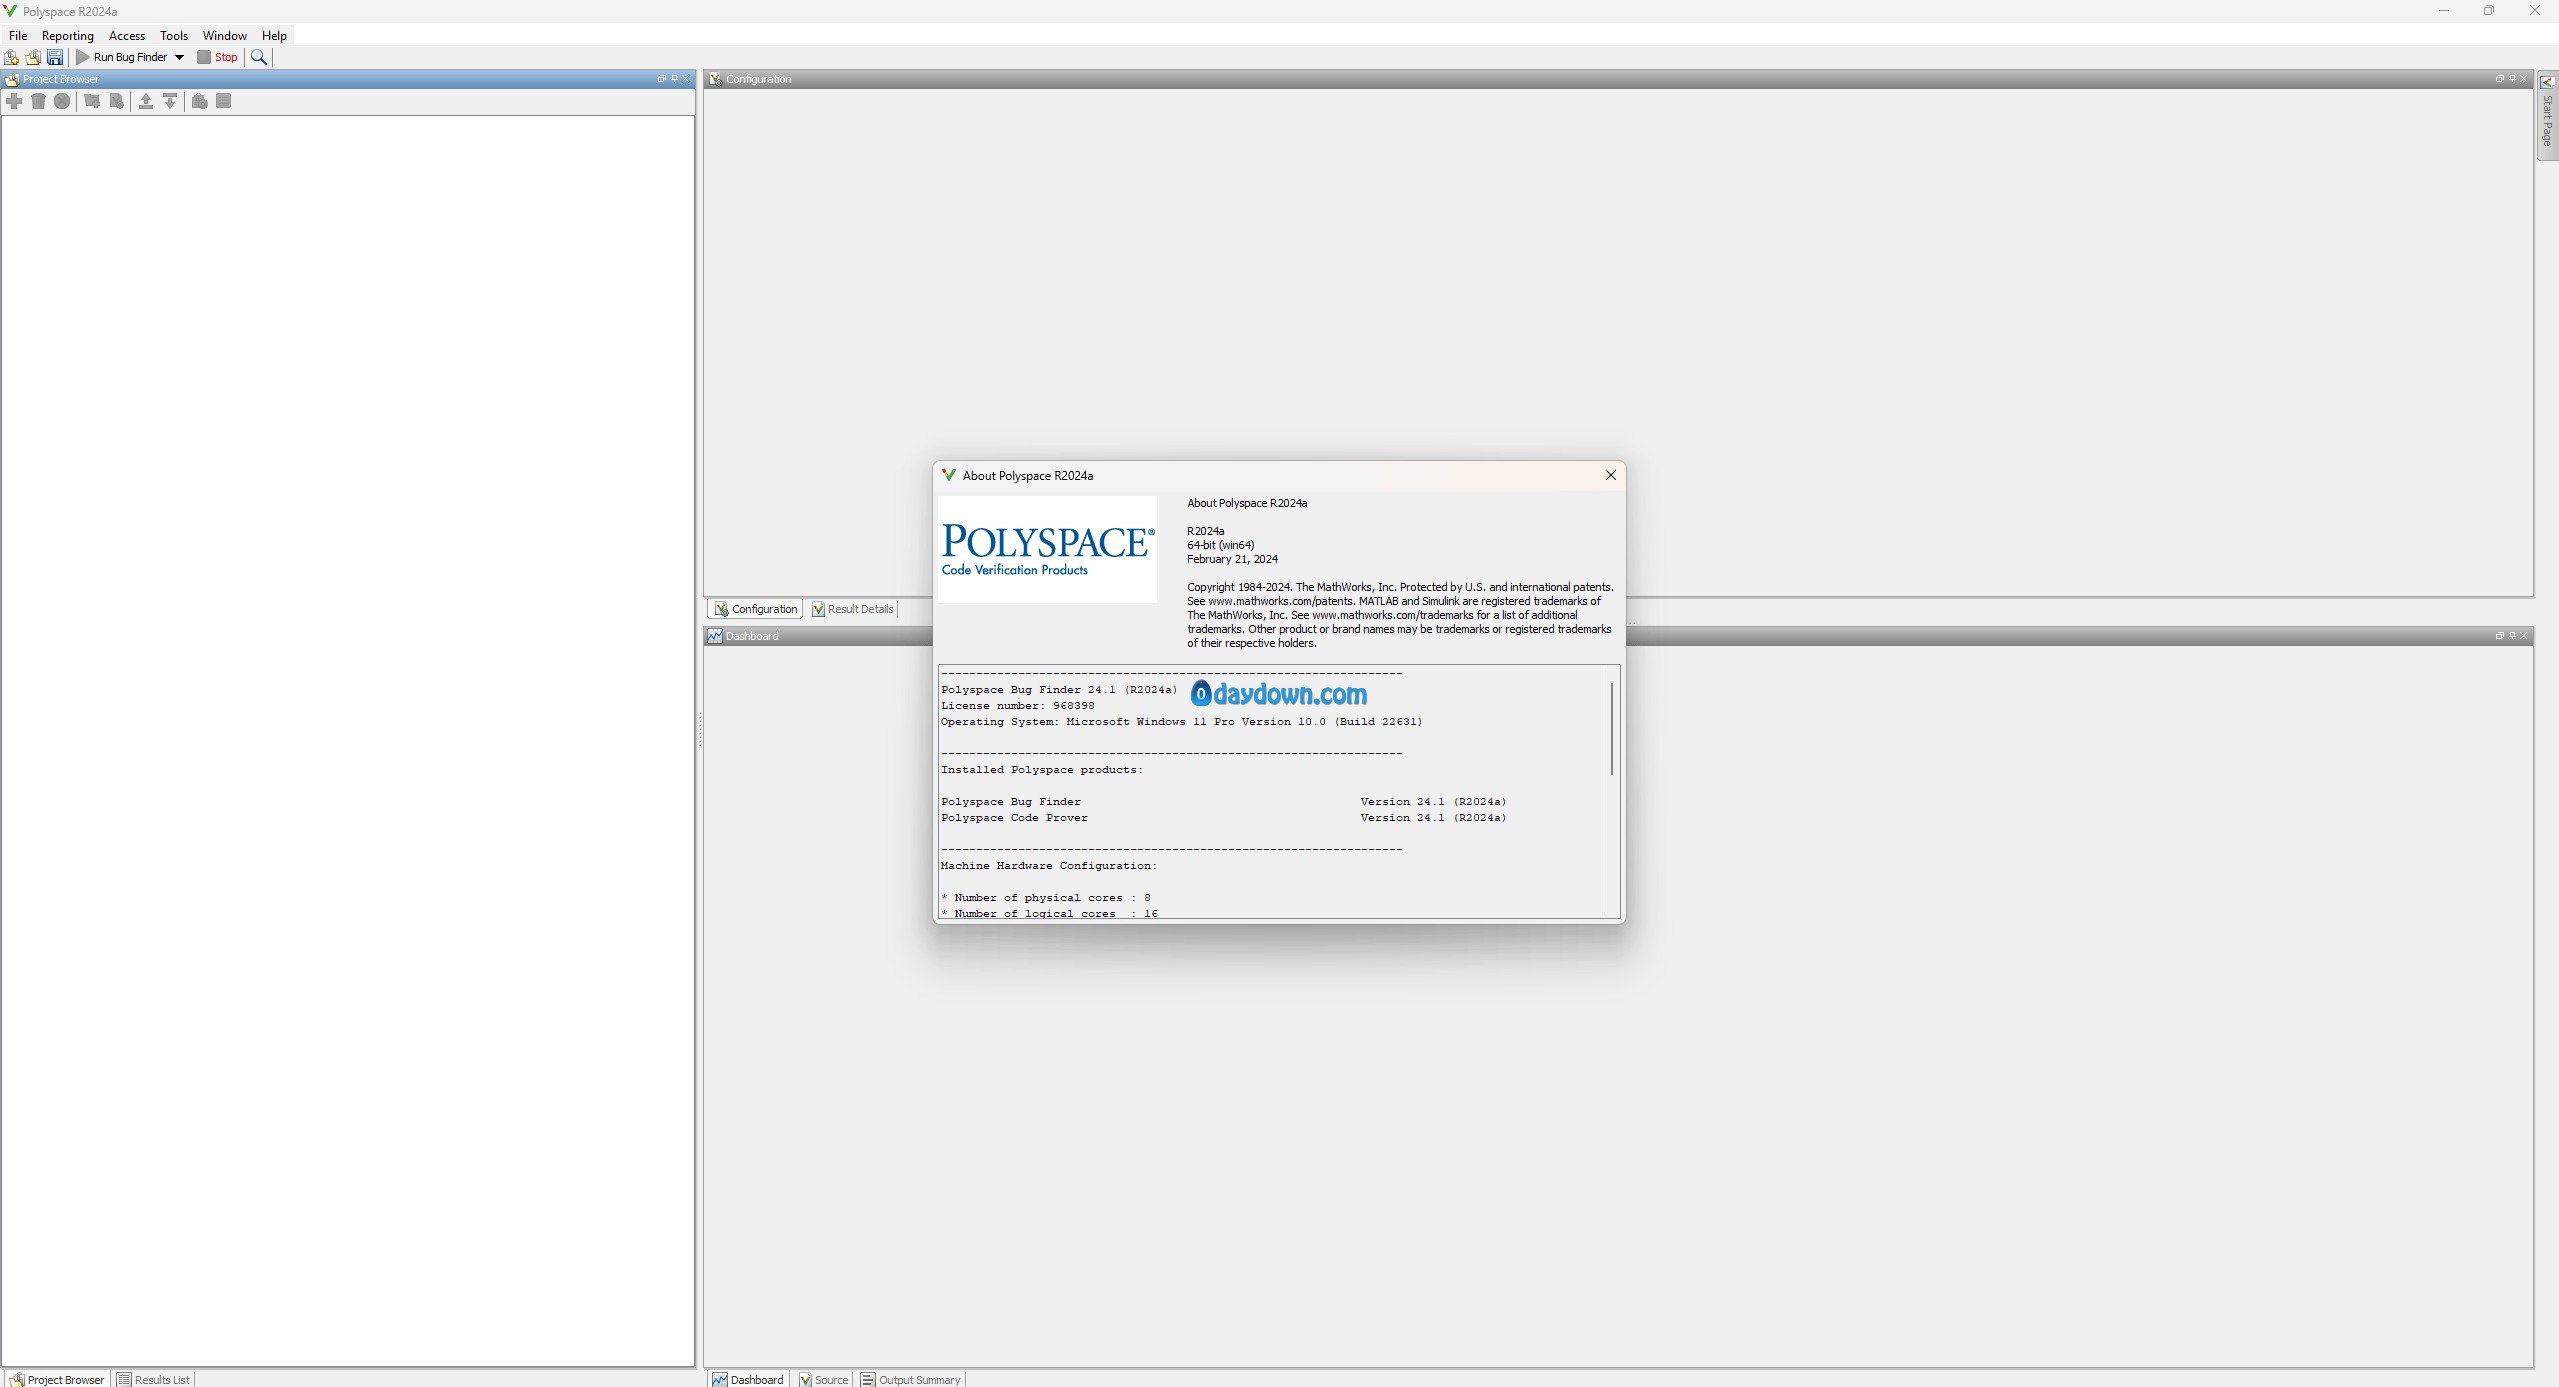Open the File menu
The height and width of the screenshot is (1387, 2559).
(x=18, y=35)
